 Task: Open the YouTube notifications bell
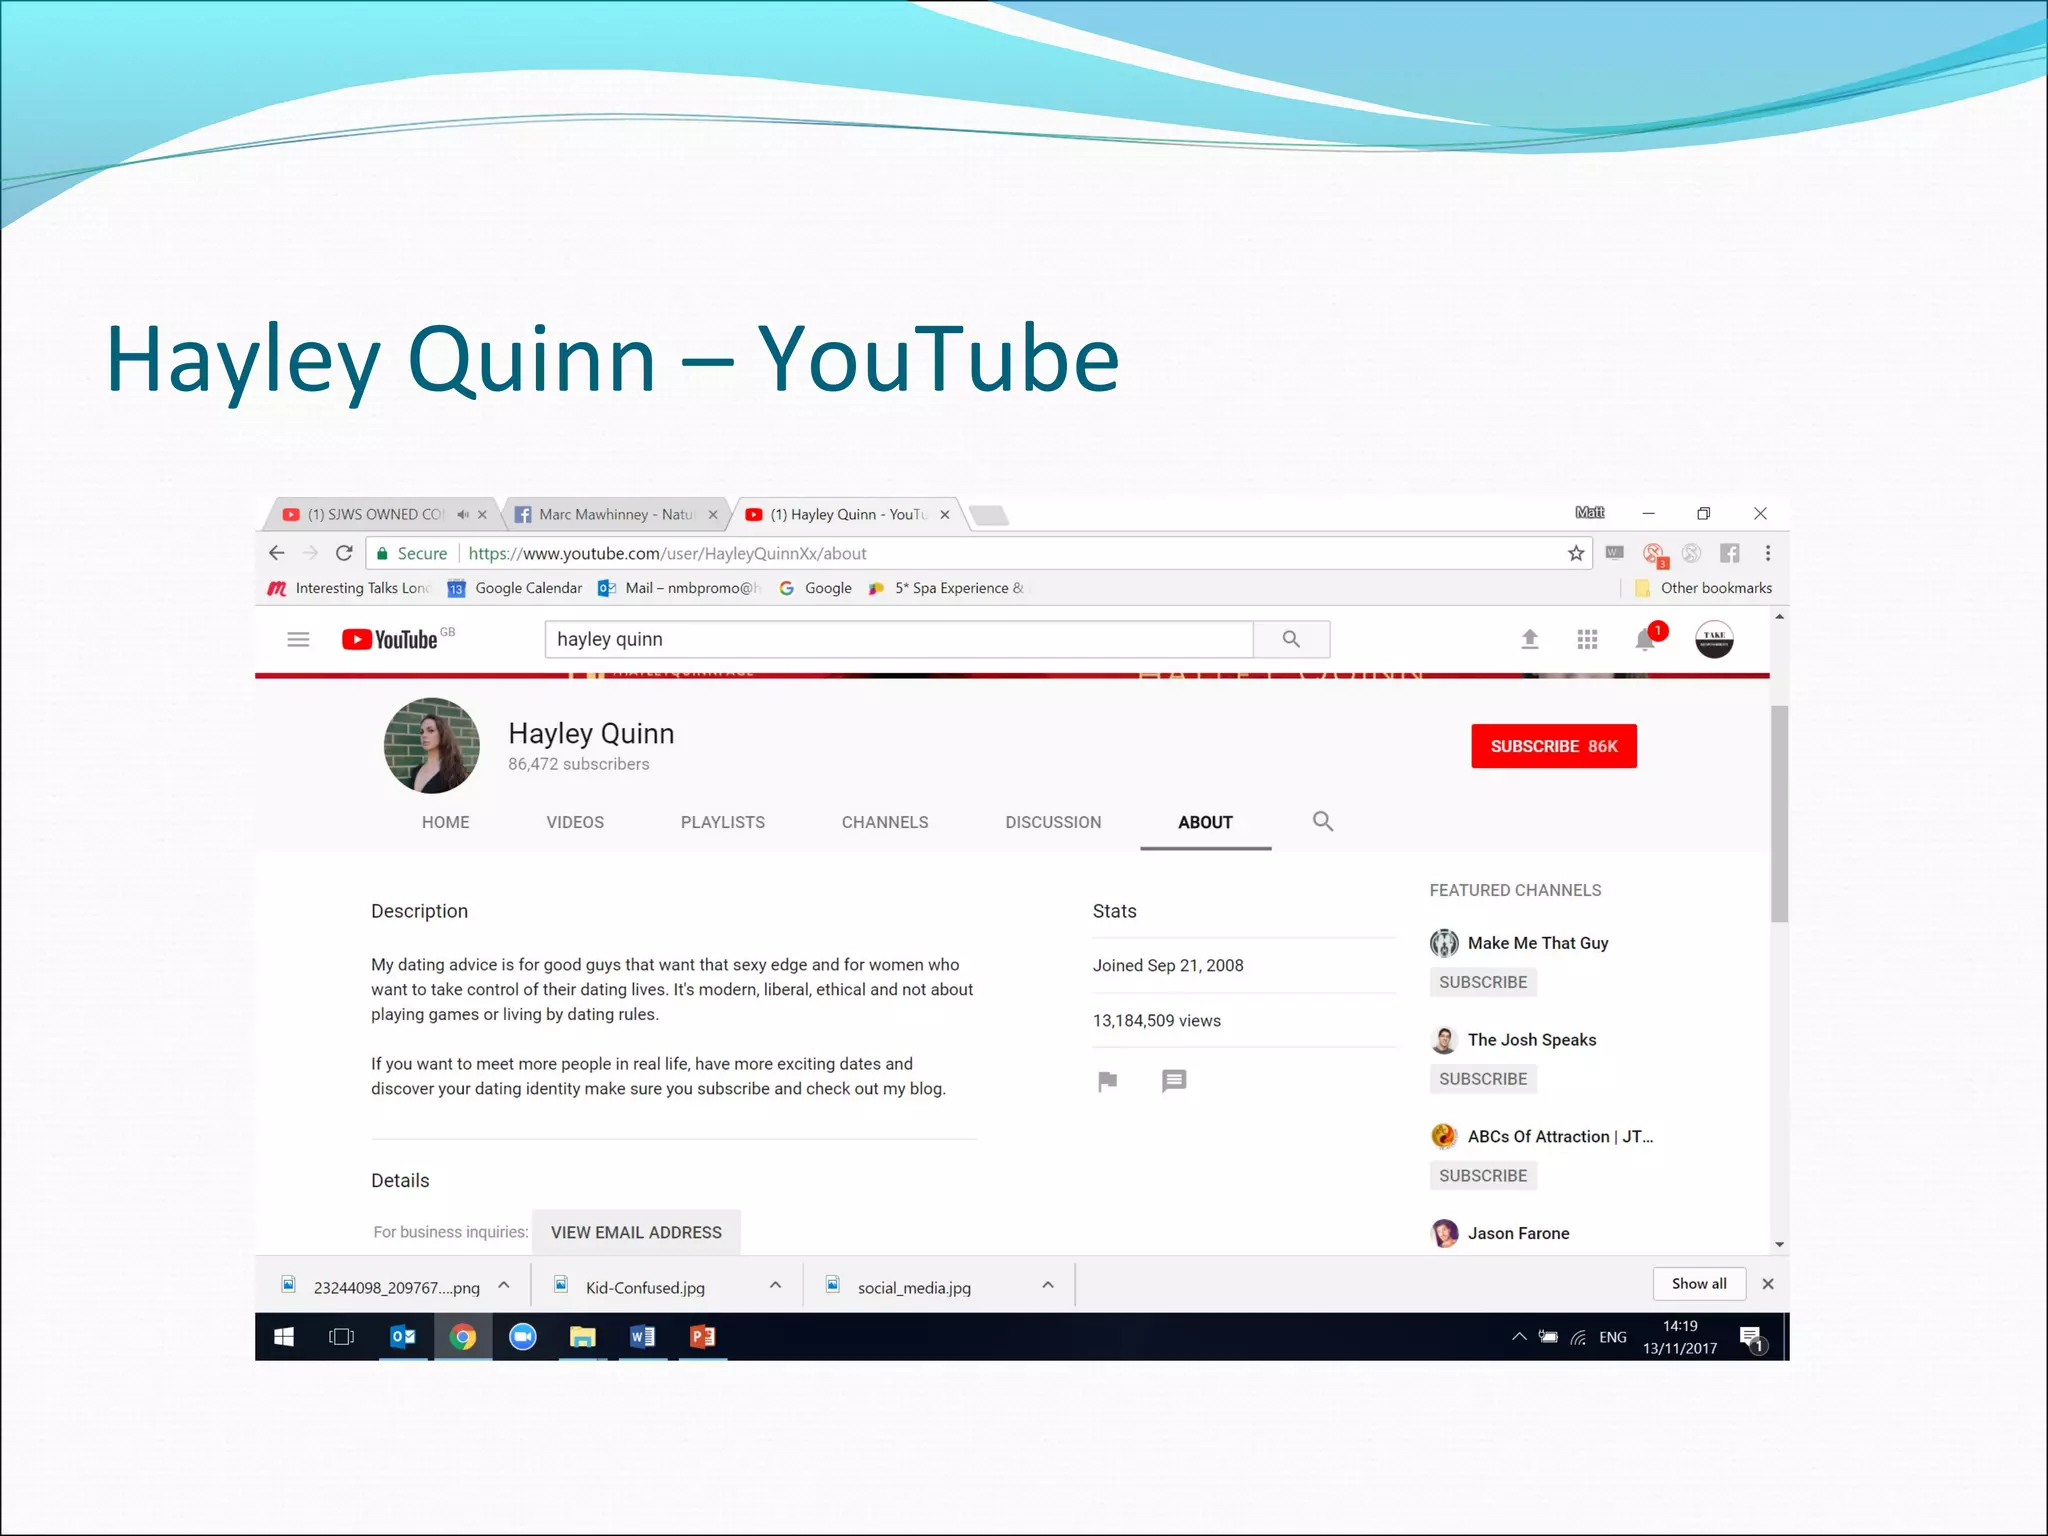1646,639
